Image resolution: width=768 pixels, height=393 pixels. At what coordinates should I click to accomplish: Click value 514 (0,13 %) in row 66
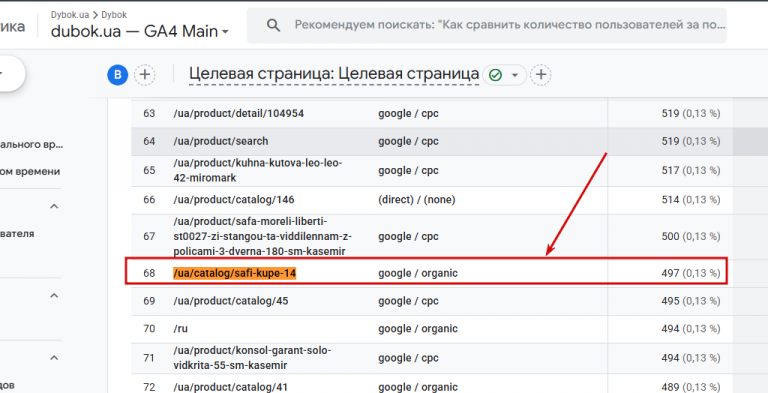(x=691, y=200)
